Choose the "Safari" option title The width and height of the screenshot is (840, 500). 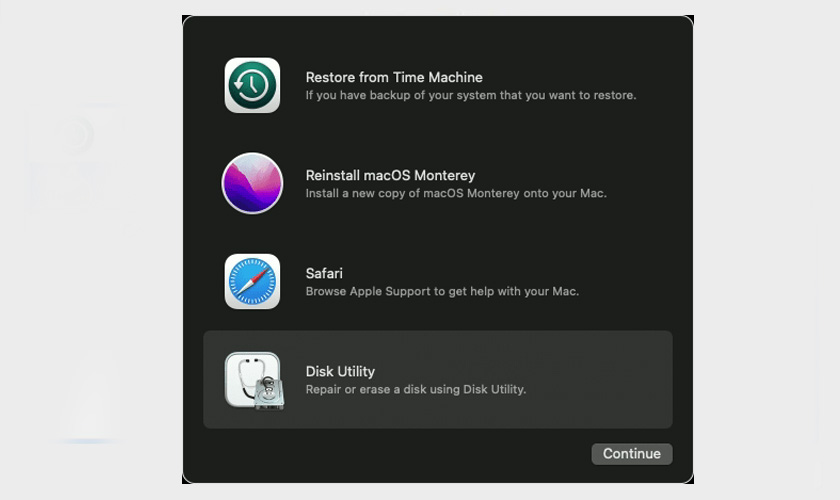[324, 273]
